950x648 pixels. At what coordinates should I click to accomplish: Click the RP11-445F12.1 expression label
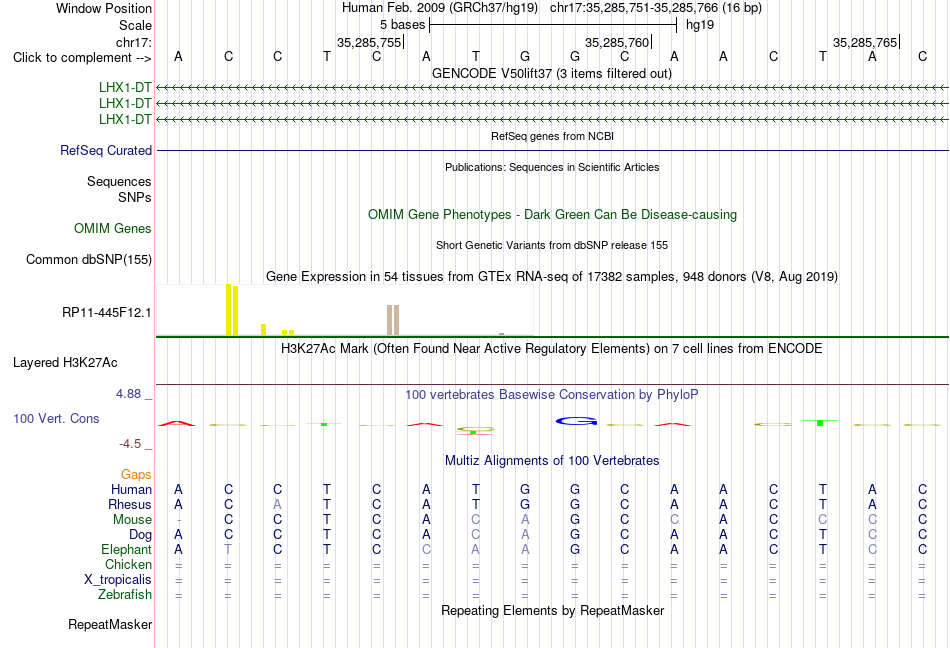[106, 312]
